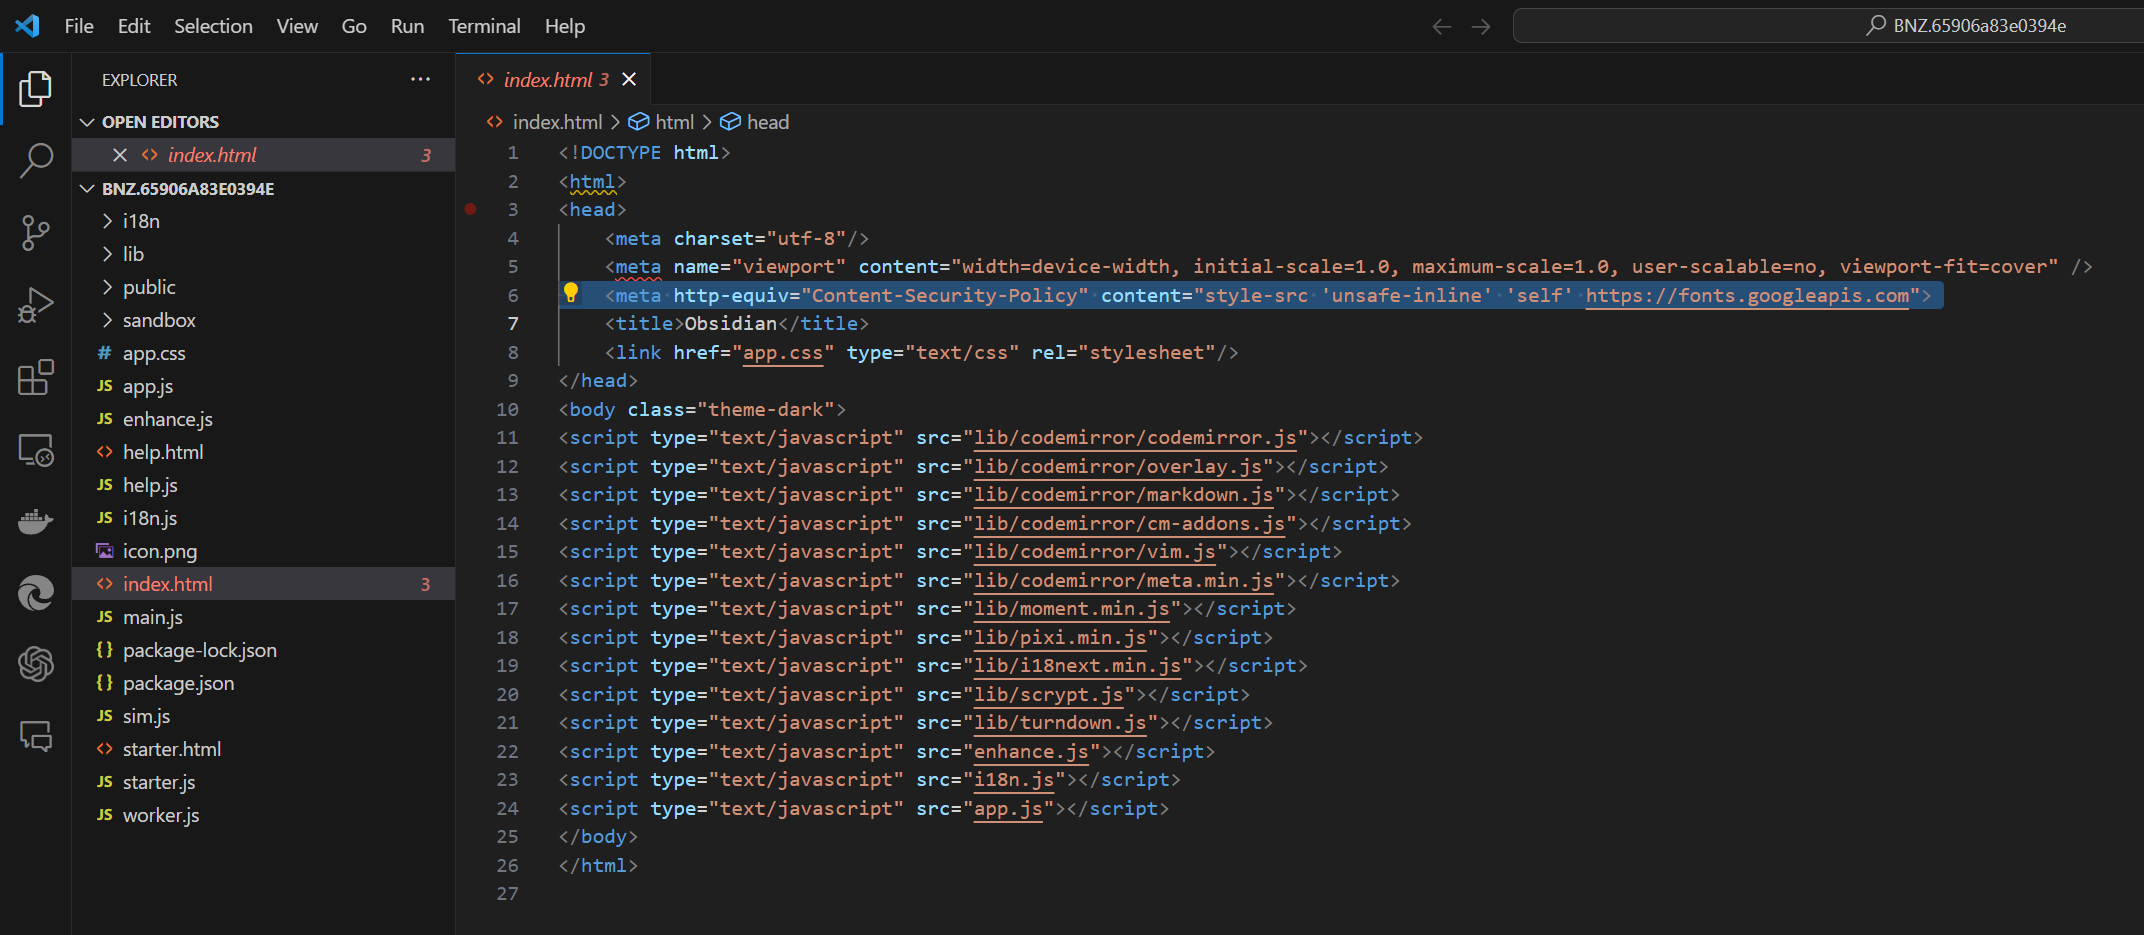Open the Remote Explorer view
The image size is (2144, 935).
[x=36, y=451]
